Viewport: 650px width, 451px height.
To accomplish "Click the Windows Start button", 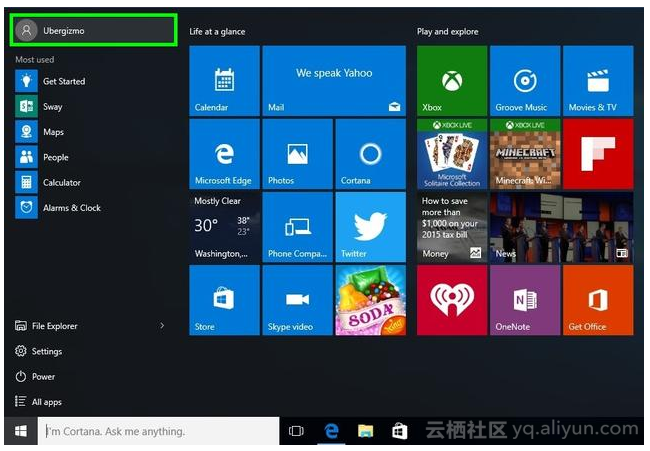I will (21, 431).
